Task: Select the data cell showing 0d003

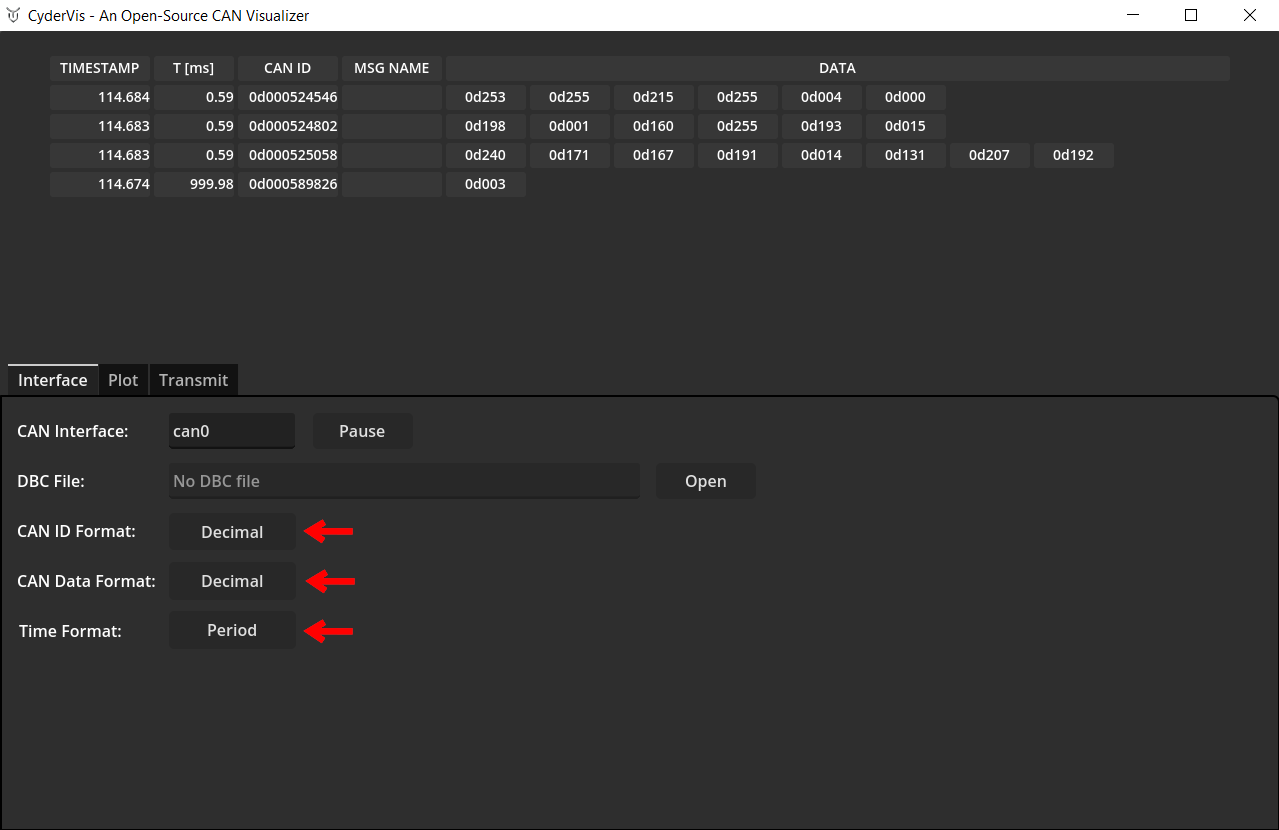Action: [485, 184]
